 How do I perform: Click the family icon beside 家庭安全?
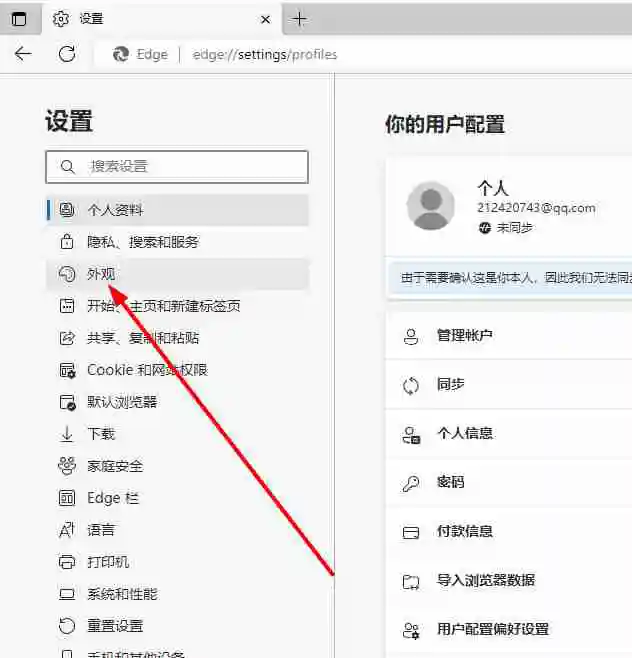pos(67,466)
